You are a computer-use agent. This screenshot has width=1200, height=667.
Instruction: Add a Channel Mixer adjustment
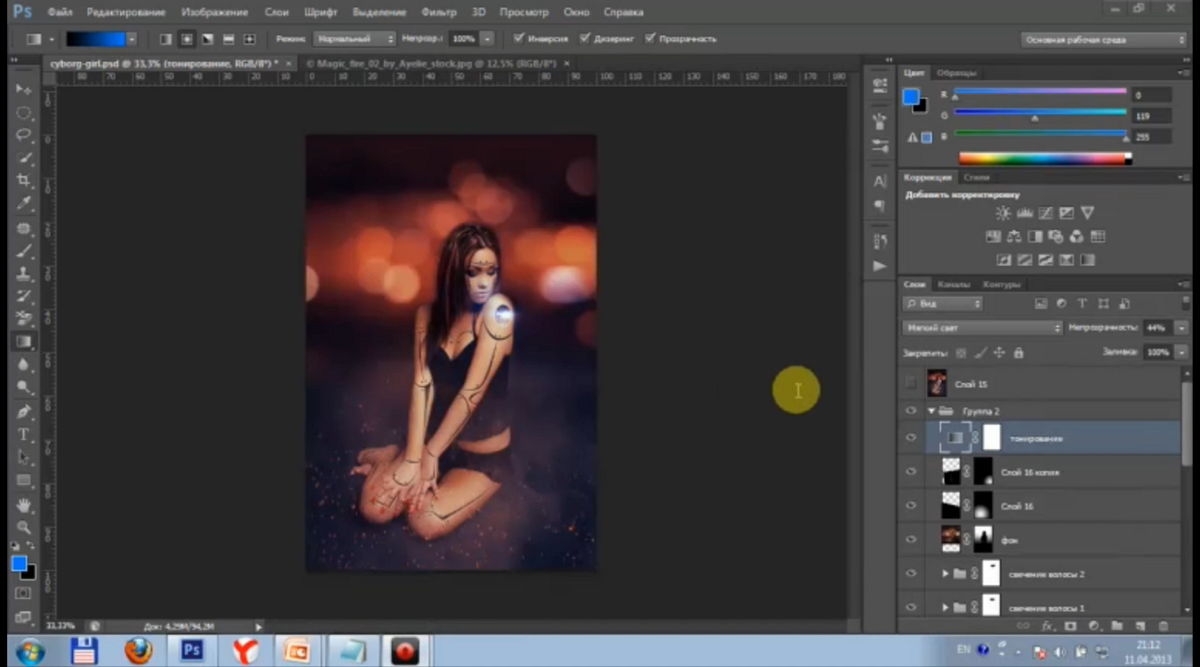[x=1077, y=237]
